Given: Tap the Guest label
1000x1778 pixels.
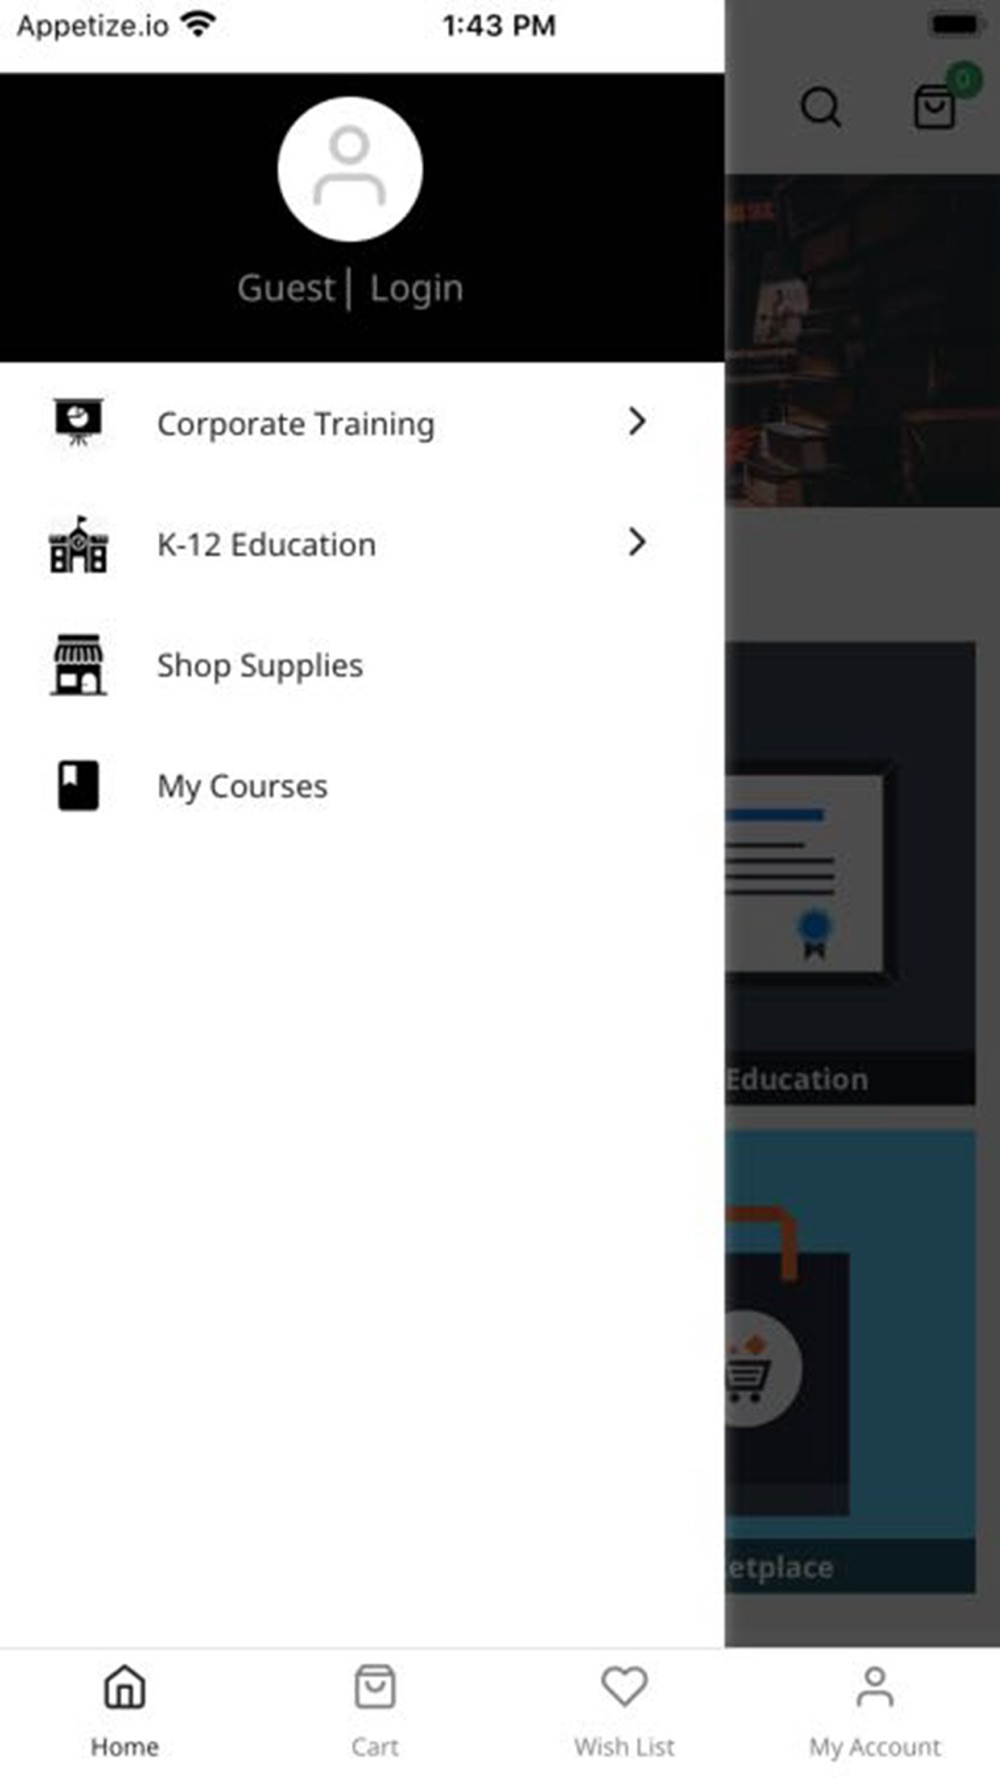Looking at the screenshot, I should pyautogui.click(x=286, y=288).
